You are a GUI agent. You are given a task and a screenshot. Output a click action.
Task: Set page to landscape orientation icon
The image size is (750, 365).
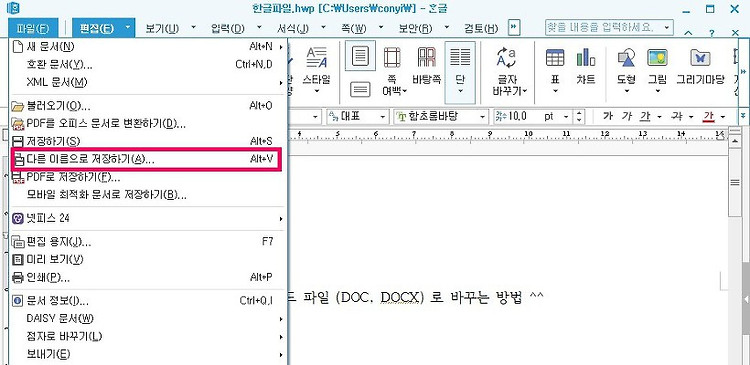(x=360, y=89)
